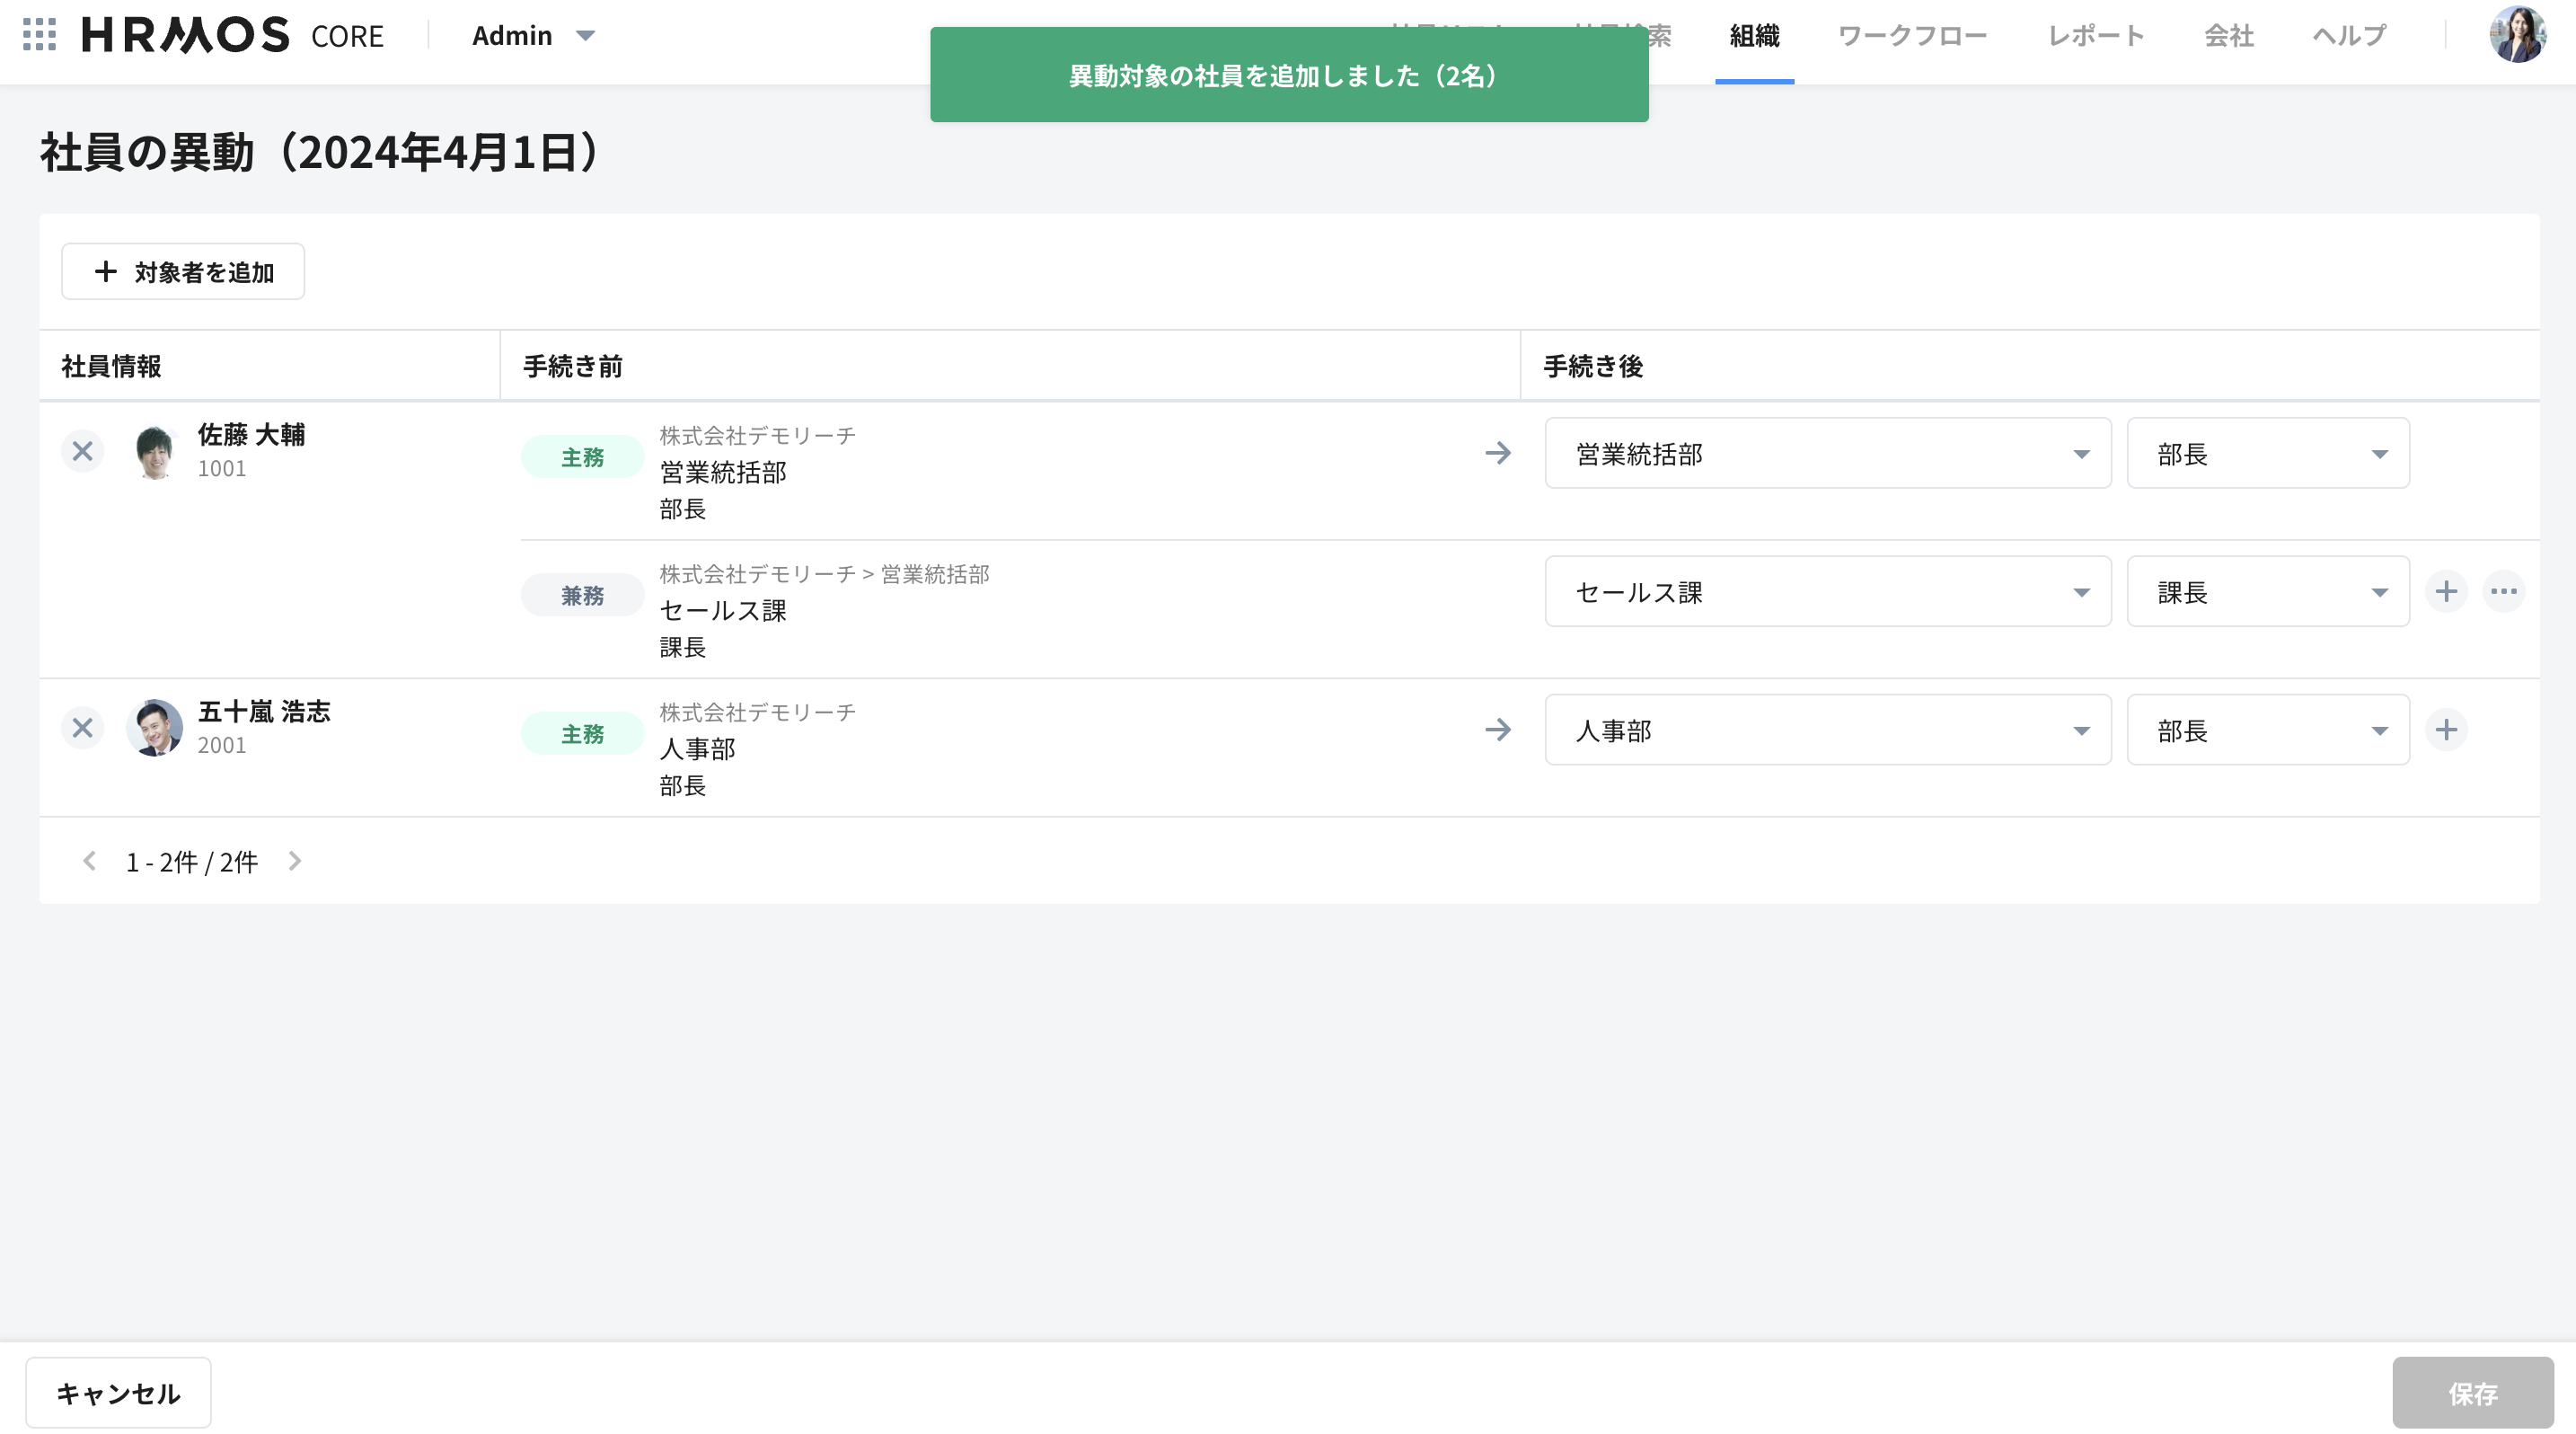The height and width of the screenshot is (1434, 2576).
Task: Click 佐藤 大輔's profile photo thumbnail
Action: pyautogui.click(x=155, y=452)
